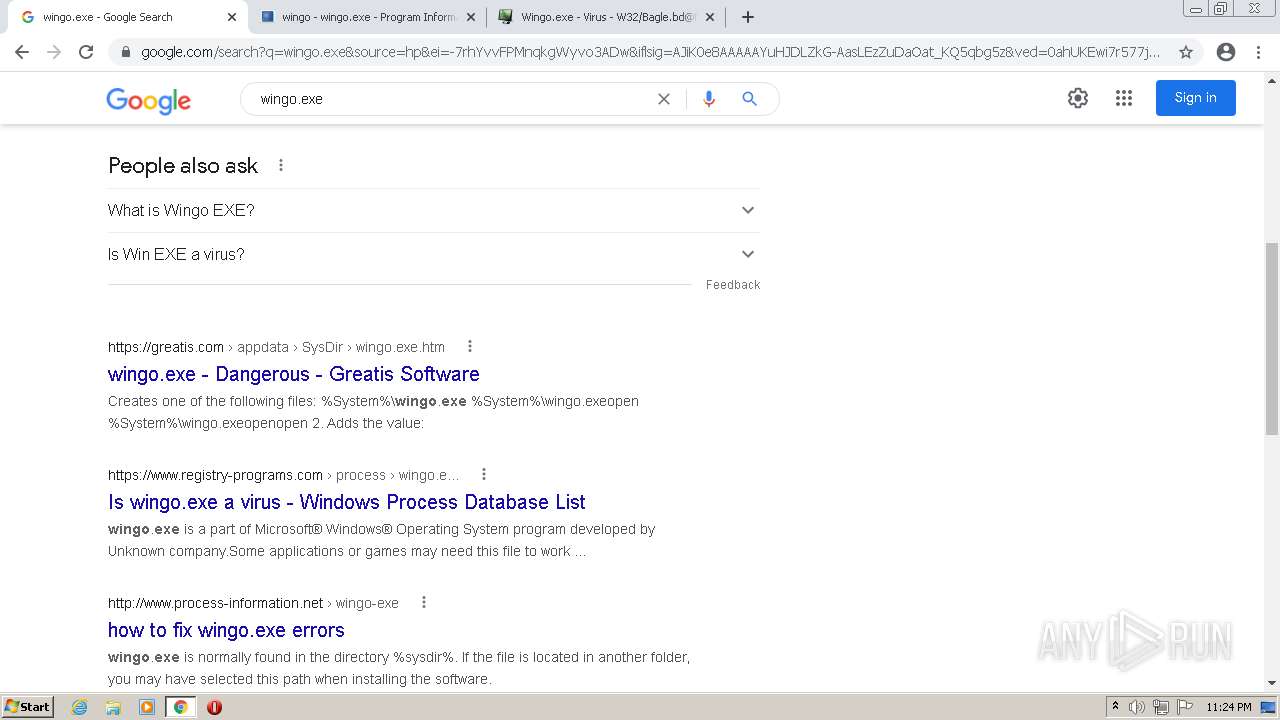Screen dimensions: 1280x720
Task: Close the W32/Bagle virus tab
Action: pyautogui.click(x=710, y=17)
